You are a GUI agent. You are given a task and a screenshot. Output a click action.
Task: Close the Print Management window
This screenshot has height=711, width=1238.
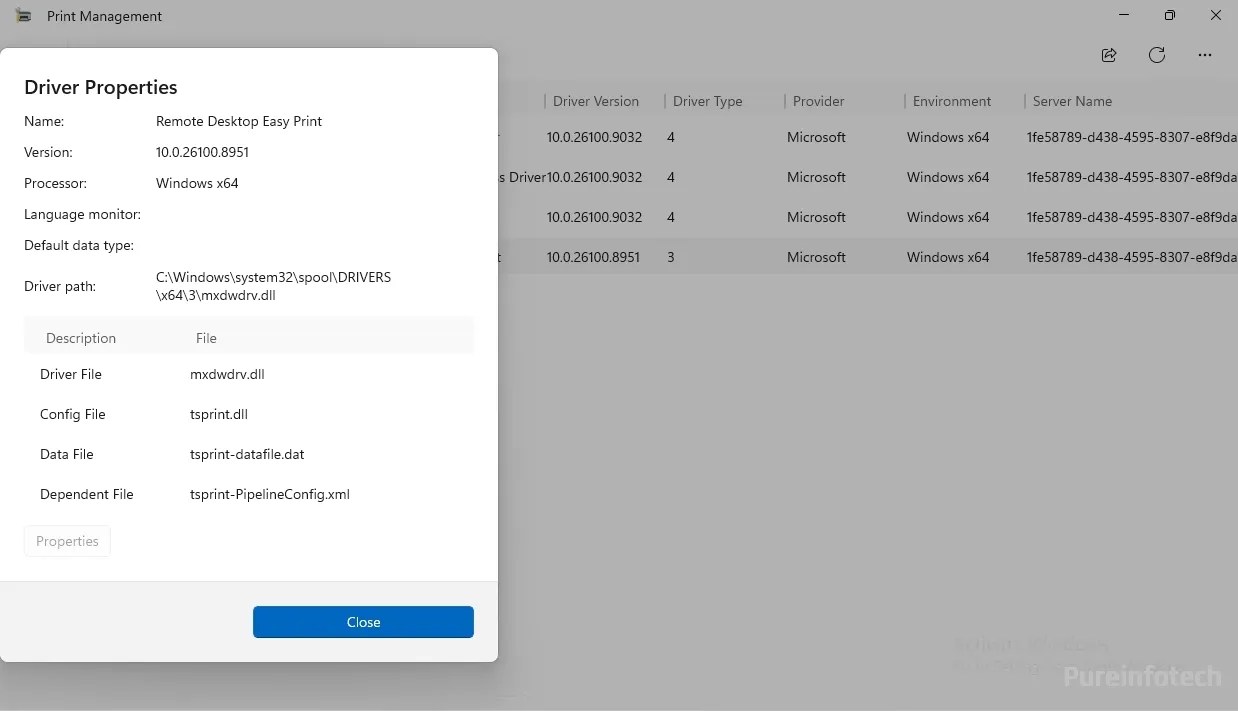[x=1216, y=16]
